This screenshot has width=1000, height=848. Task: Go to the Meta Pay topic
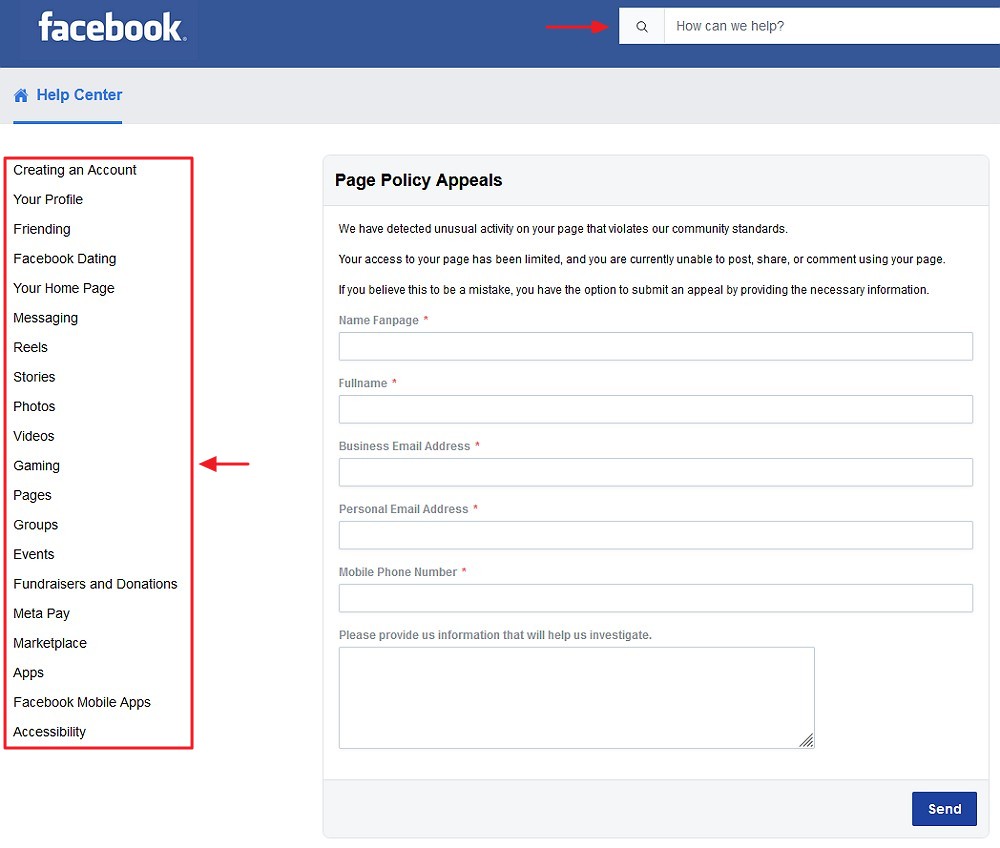(x=41, y=613)
